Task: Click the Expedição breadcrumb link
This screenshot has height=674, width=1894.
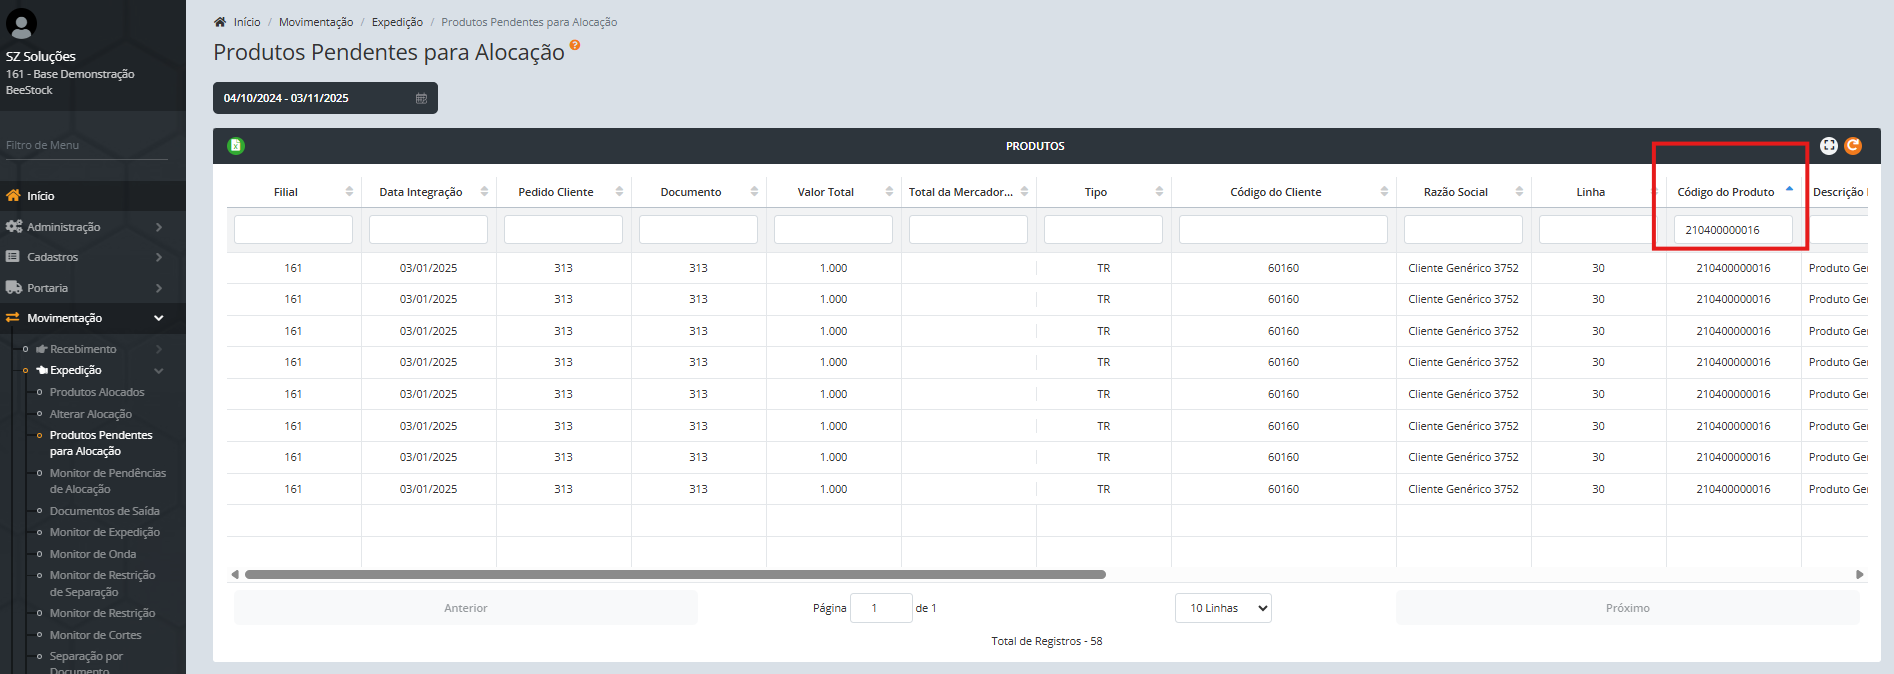Action: 397,22
